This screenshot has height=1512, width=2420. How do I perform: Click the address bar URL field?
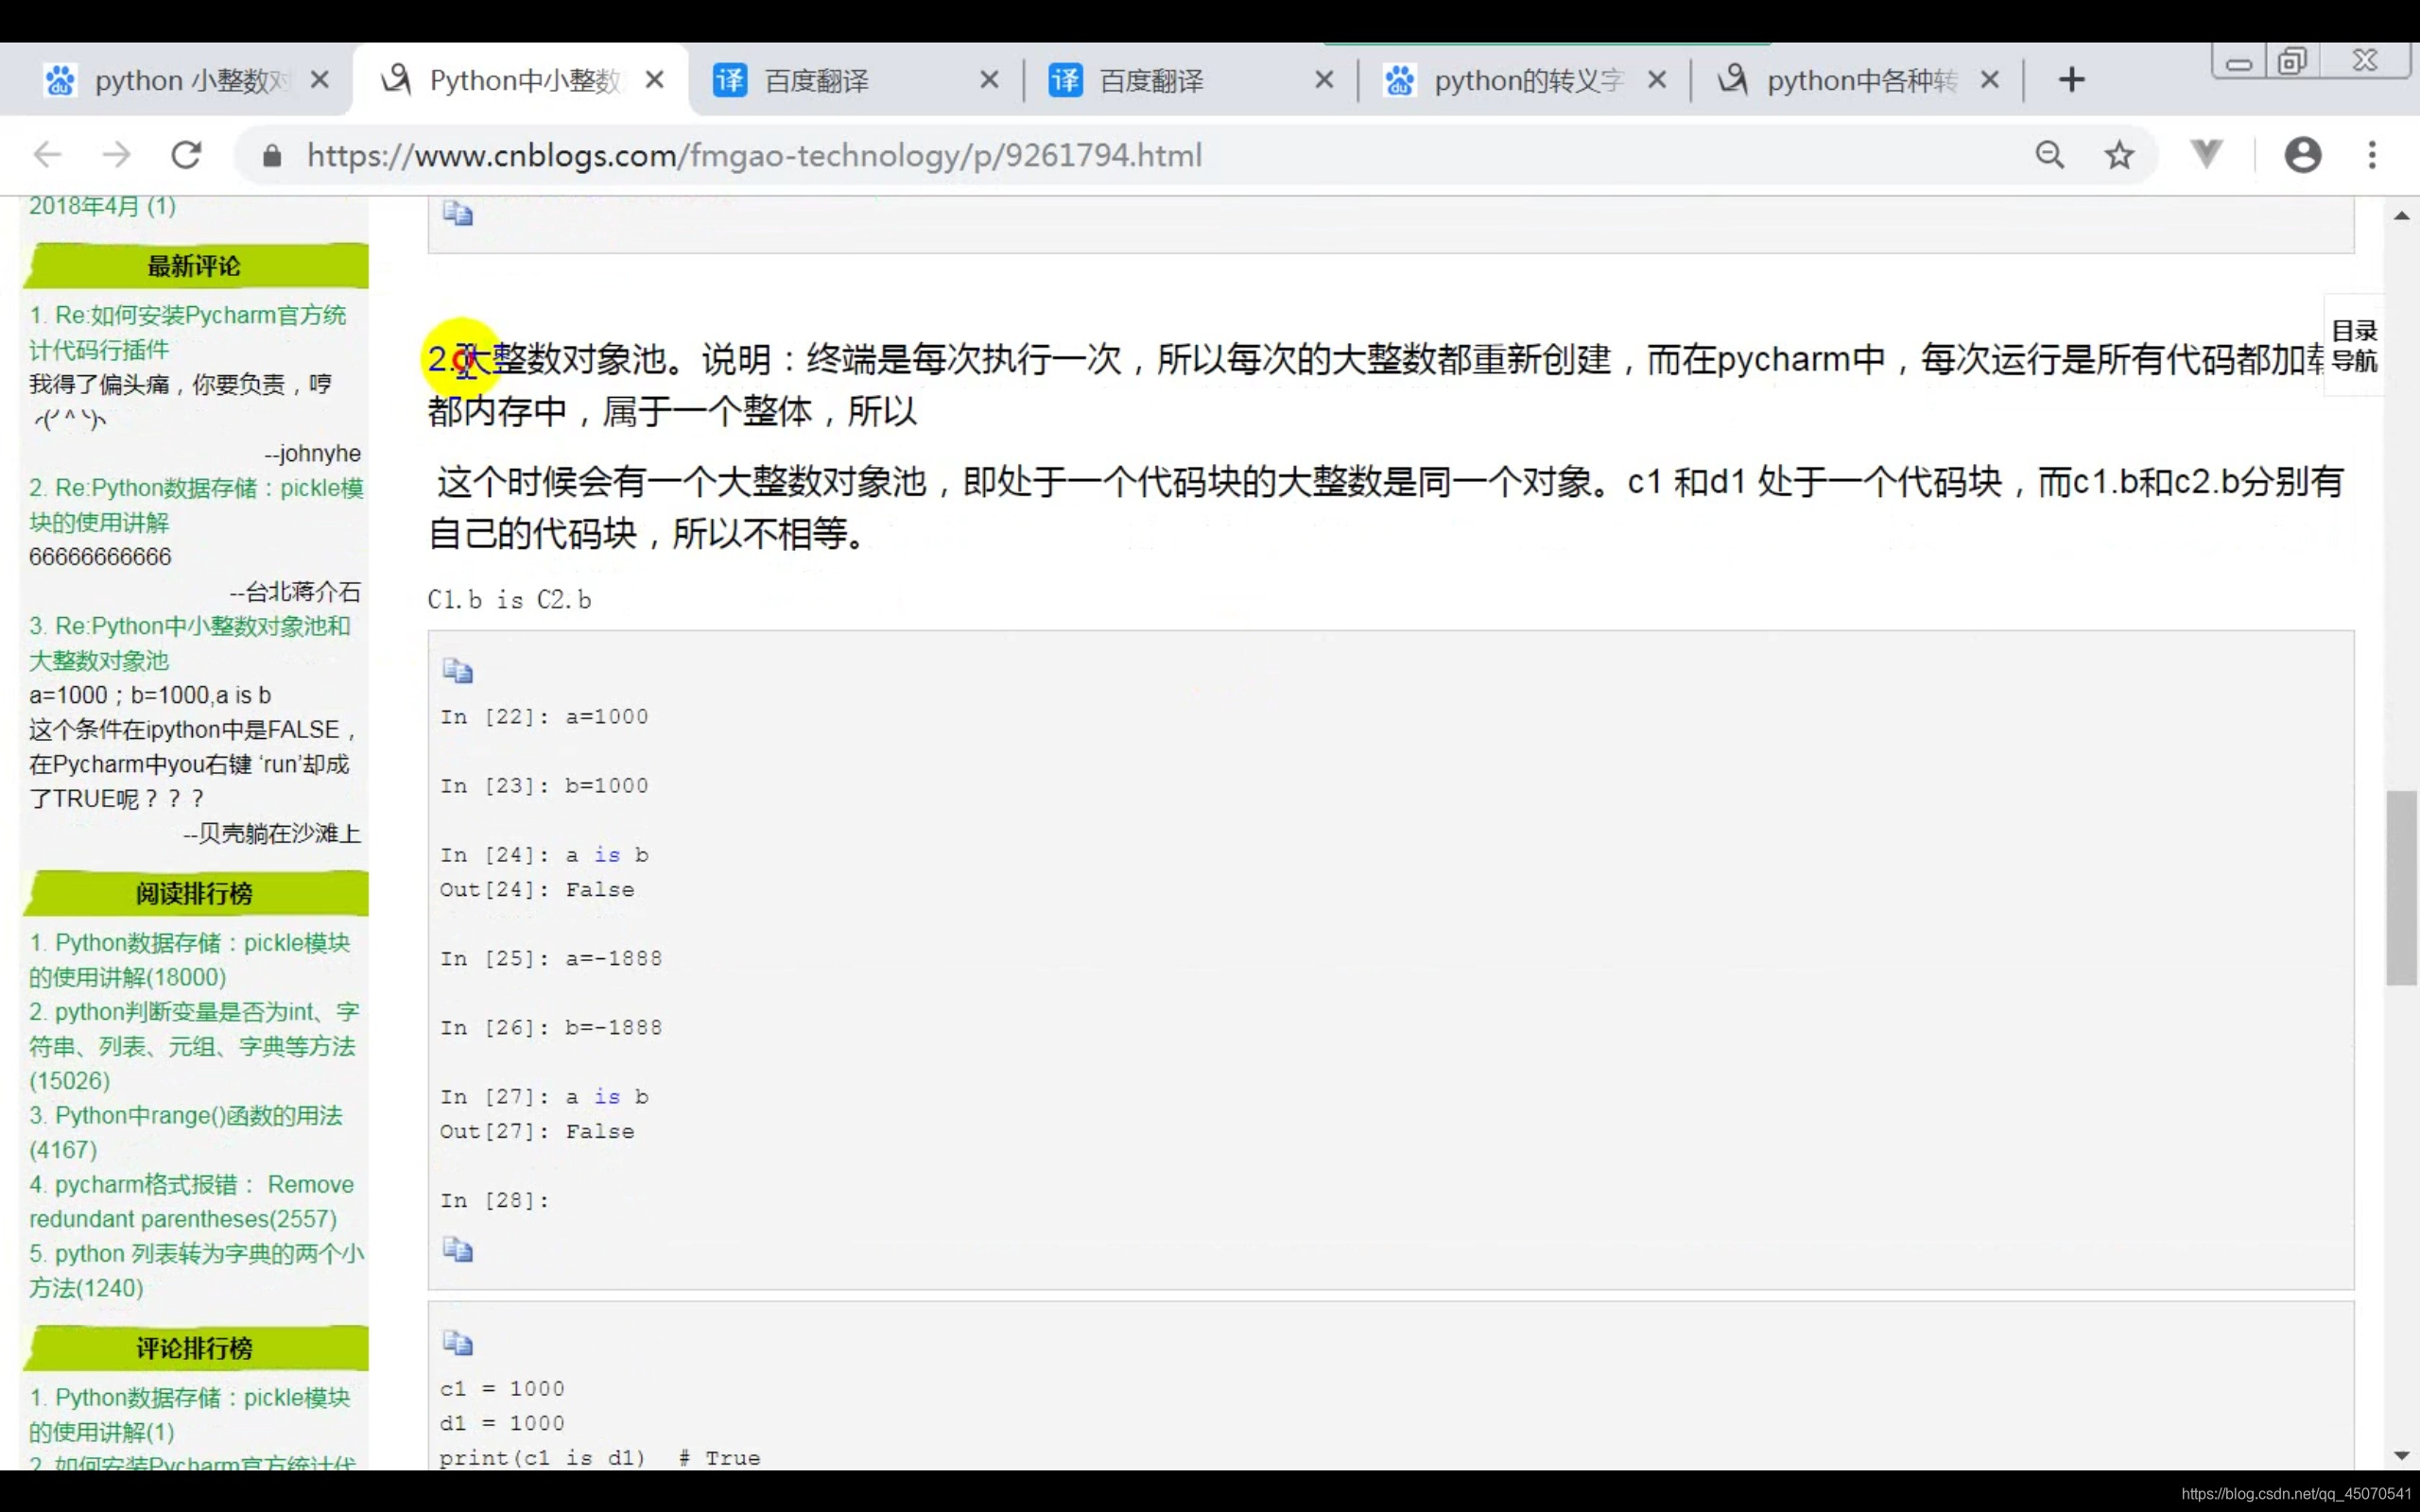[x=754, y=155]
